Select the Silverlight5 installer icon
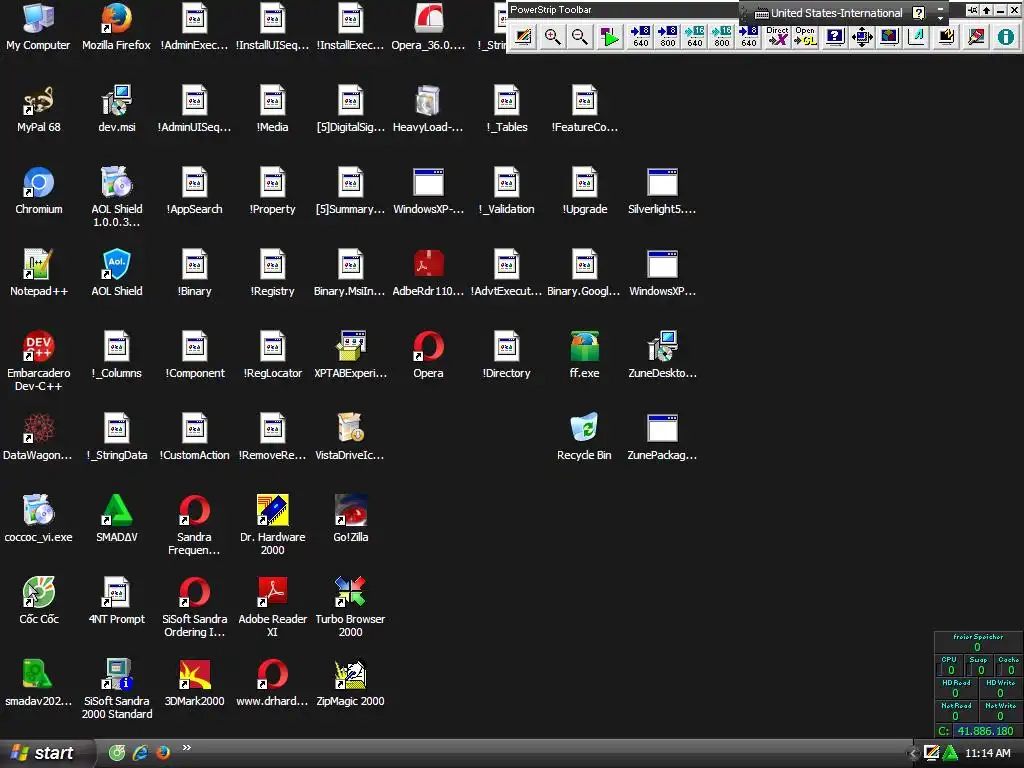This screenshot has width=1024, height=768. click(x=662, y=191)
